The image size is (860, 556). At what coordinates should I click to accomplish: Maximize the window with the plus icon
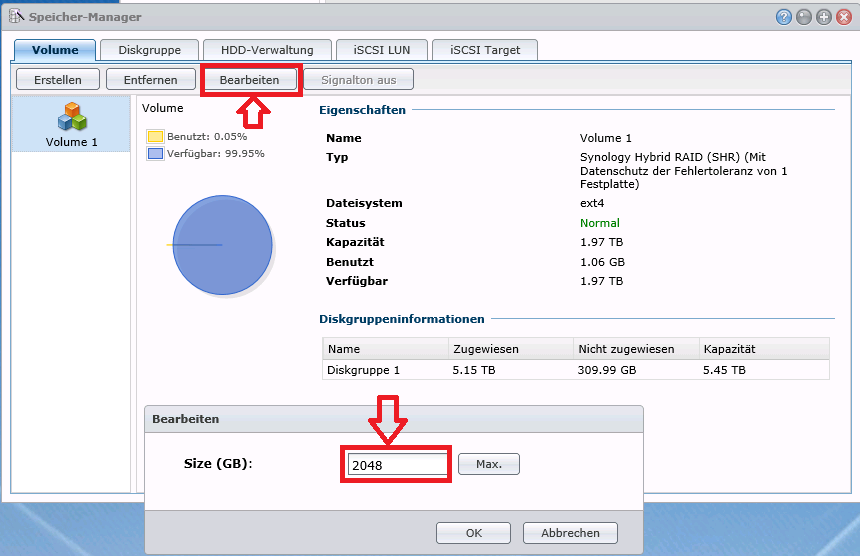(823, 17)
